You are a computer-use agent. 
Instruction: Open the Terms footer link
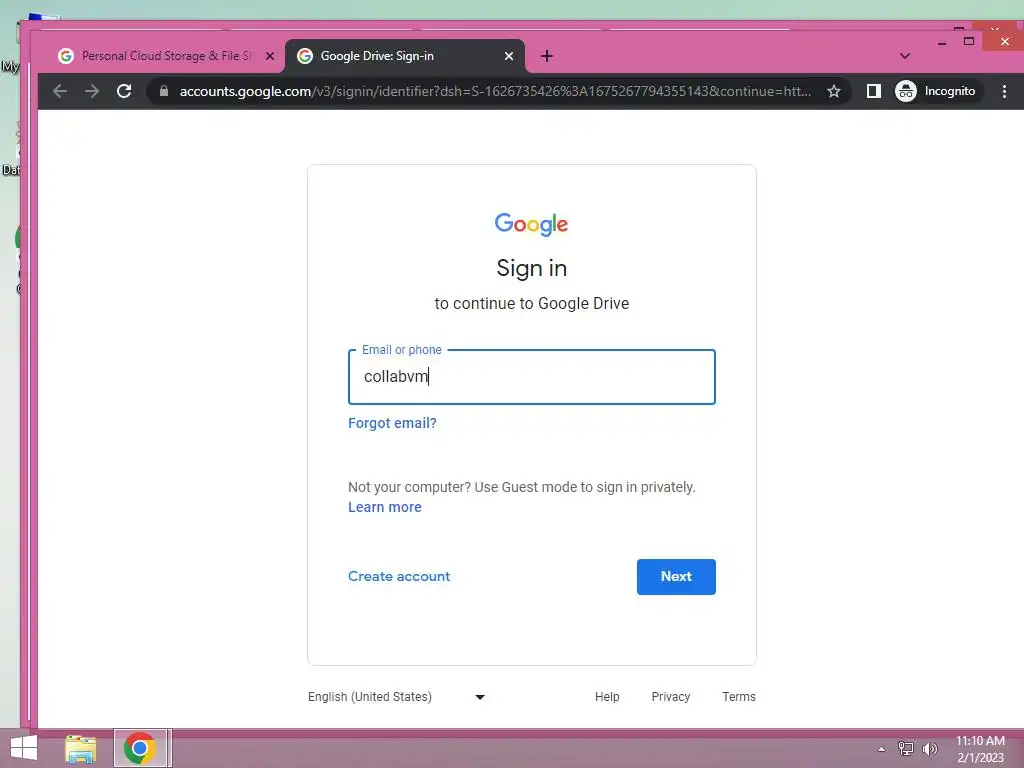[x=739, y=697]
